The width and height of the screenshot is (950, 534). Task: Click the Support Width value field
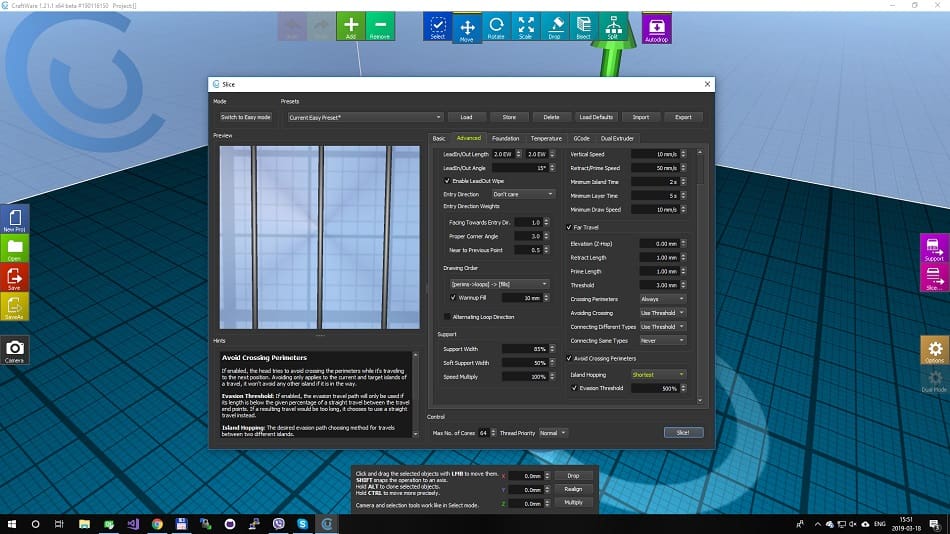(x=525, y=349)
